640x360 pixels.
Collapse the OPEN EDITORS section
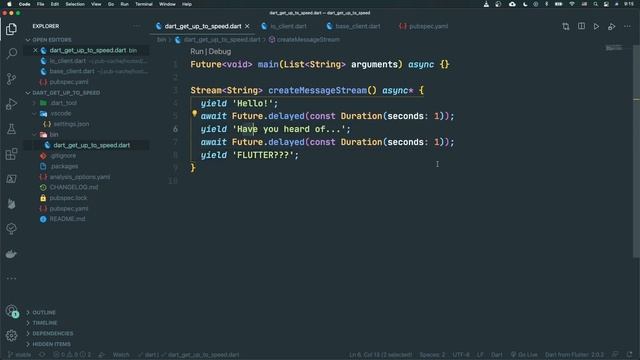49,40
